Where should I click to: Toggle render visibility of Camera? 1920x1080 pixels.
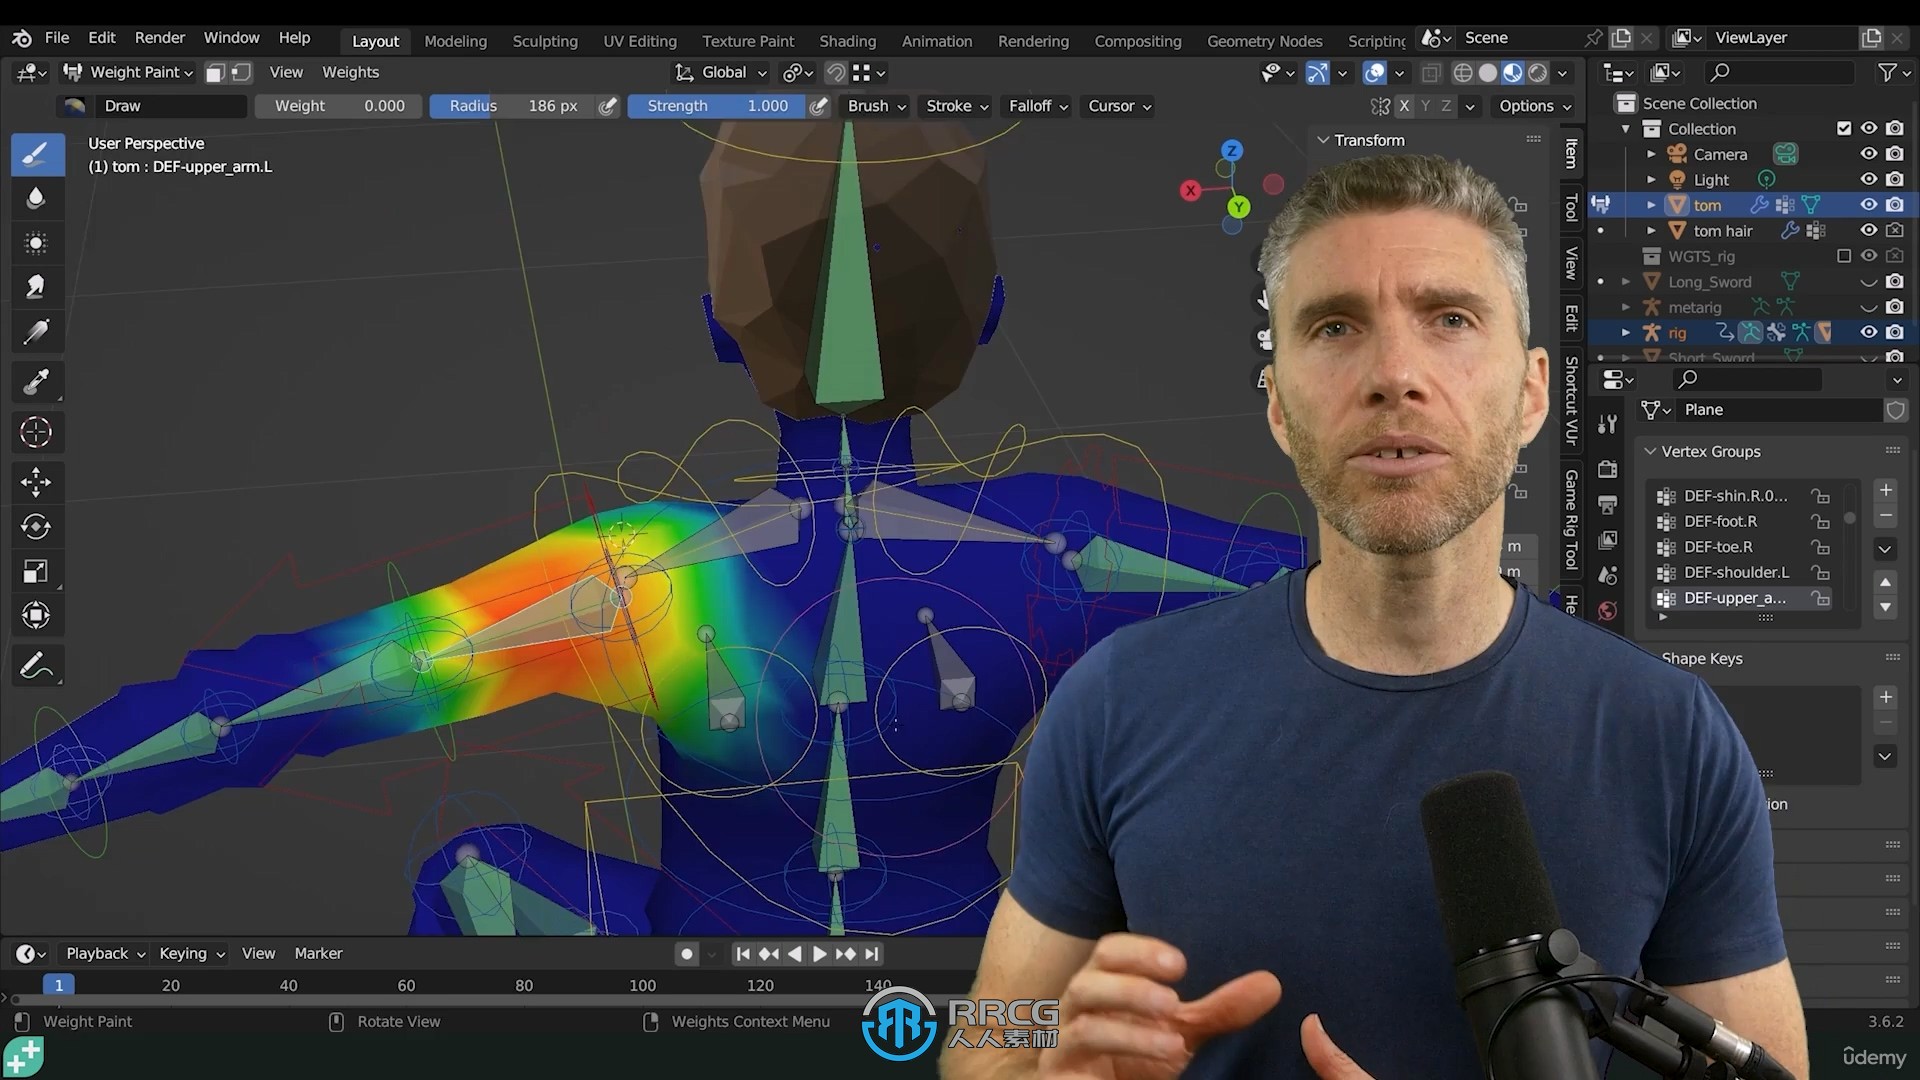pyautogui.click(x=1895, y=154)
